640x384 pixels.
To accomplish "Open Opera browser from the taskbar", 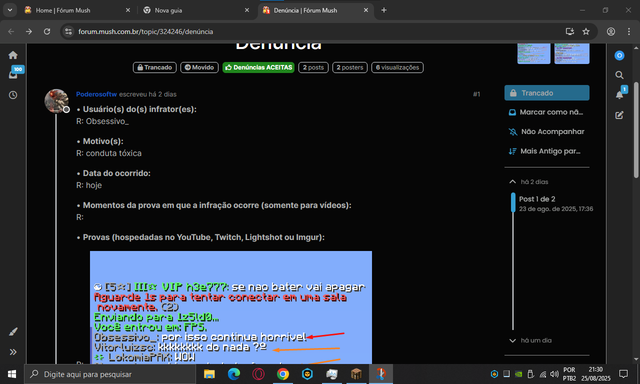I will point(258,374).
